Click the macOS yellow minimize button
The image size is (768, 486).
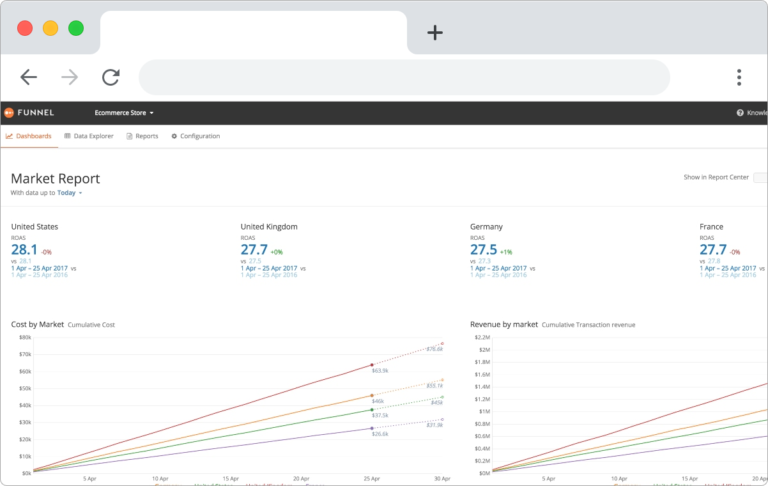pyautogui.click(x=50, y=28)
